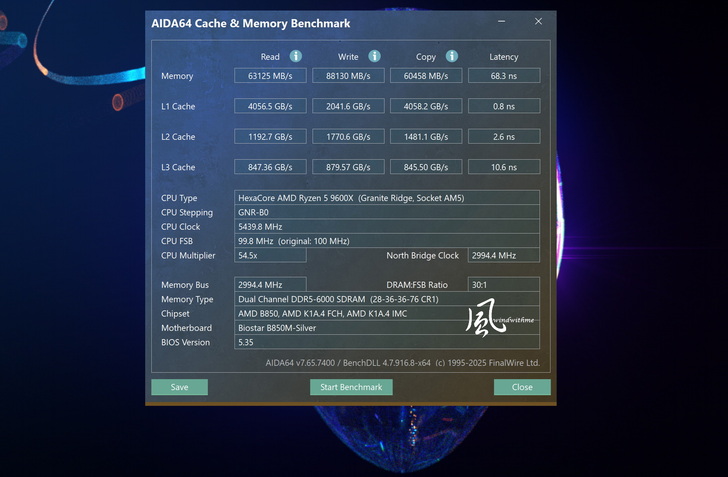Save the benchmark results
This screenshot has height=477, width=728.
click(x=179, y=387)
